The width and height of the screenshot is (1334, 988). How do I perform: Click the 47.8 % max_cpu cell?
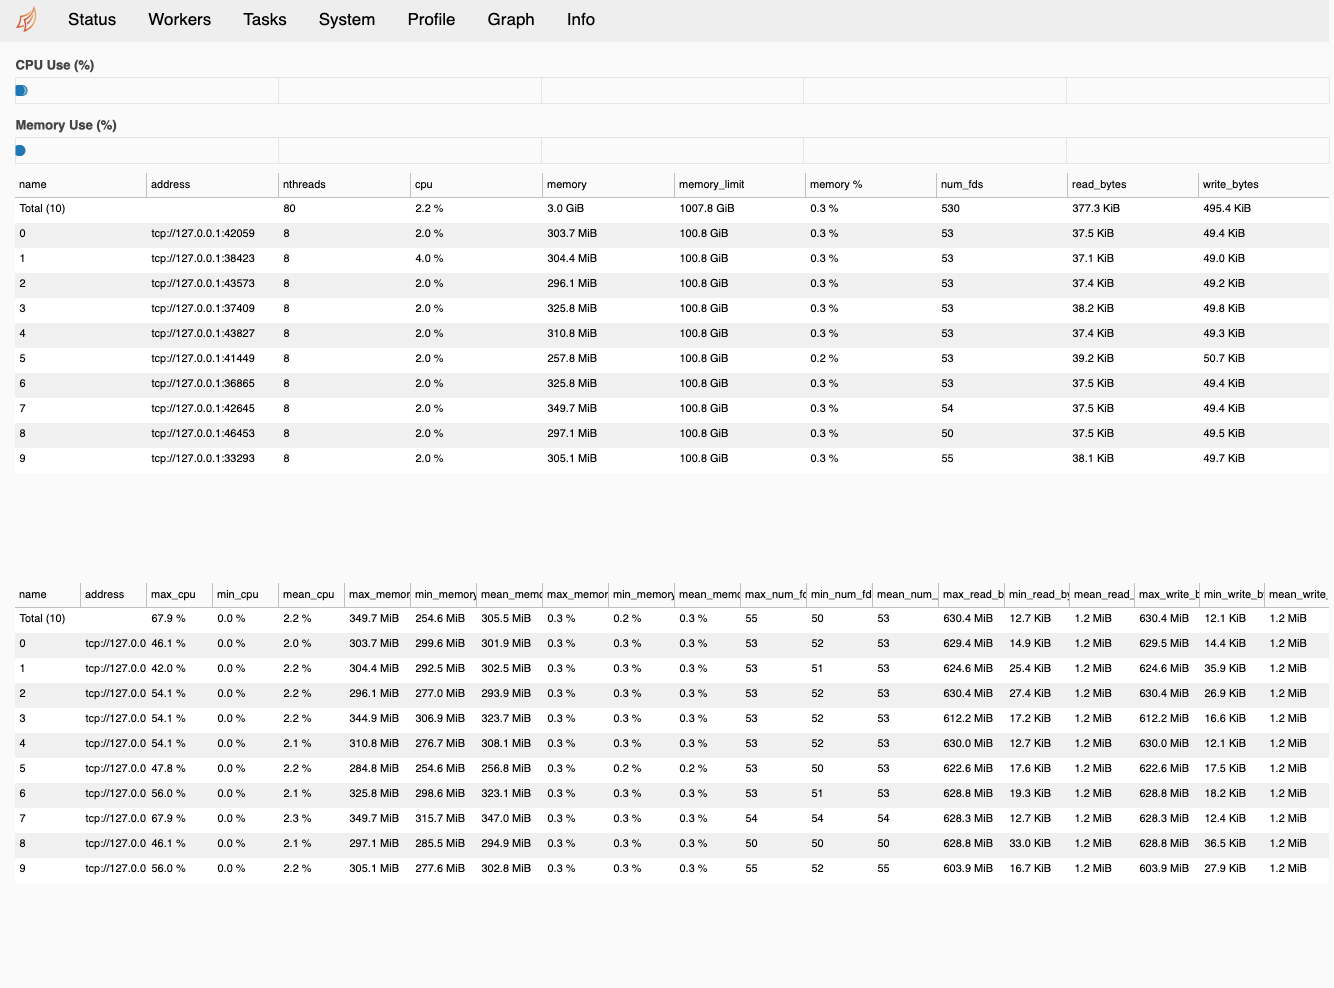pos(168,768)
